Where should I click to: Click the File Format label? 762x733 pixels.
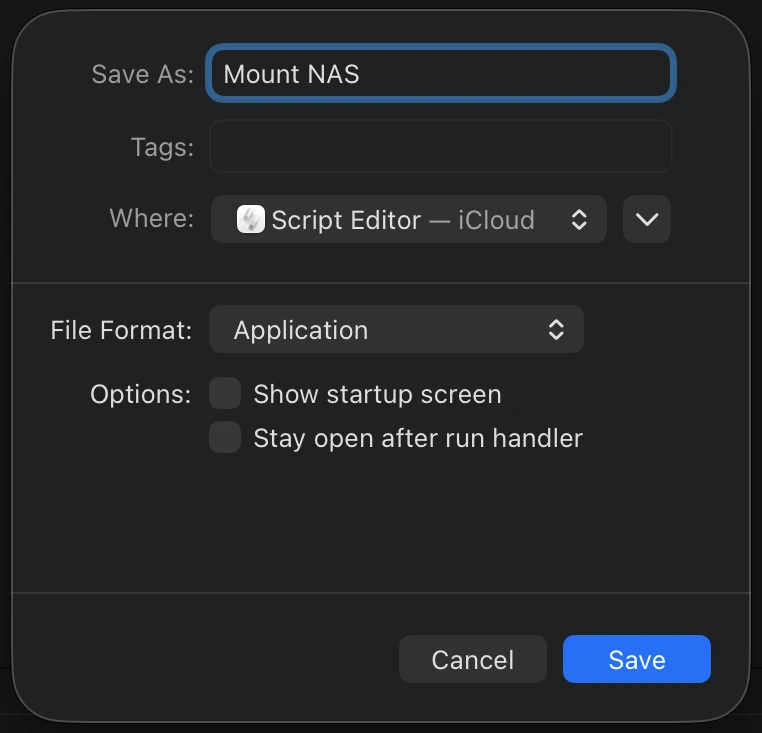(x=121, y=331)
